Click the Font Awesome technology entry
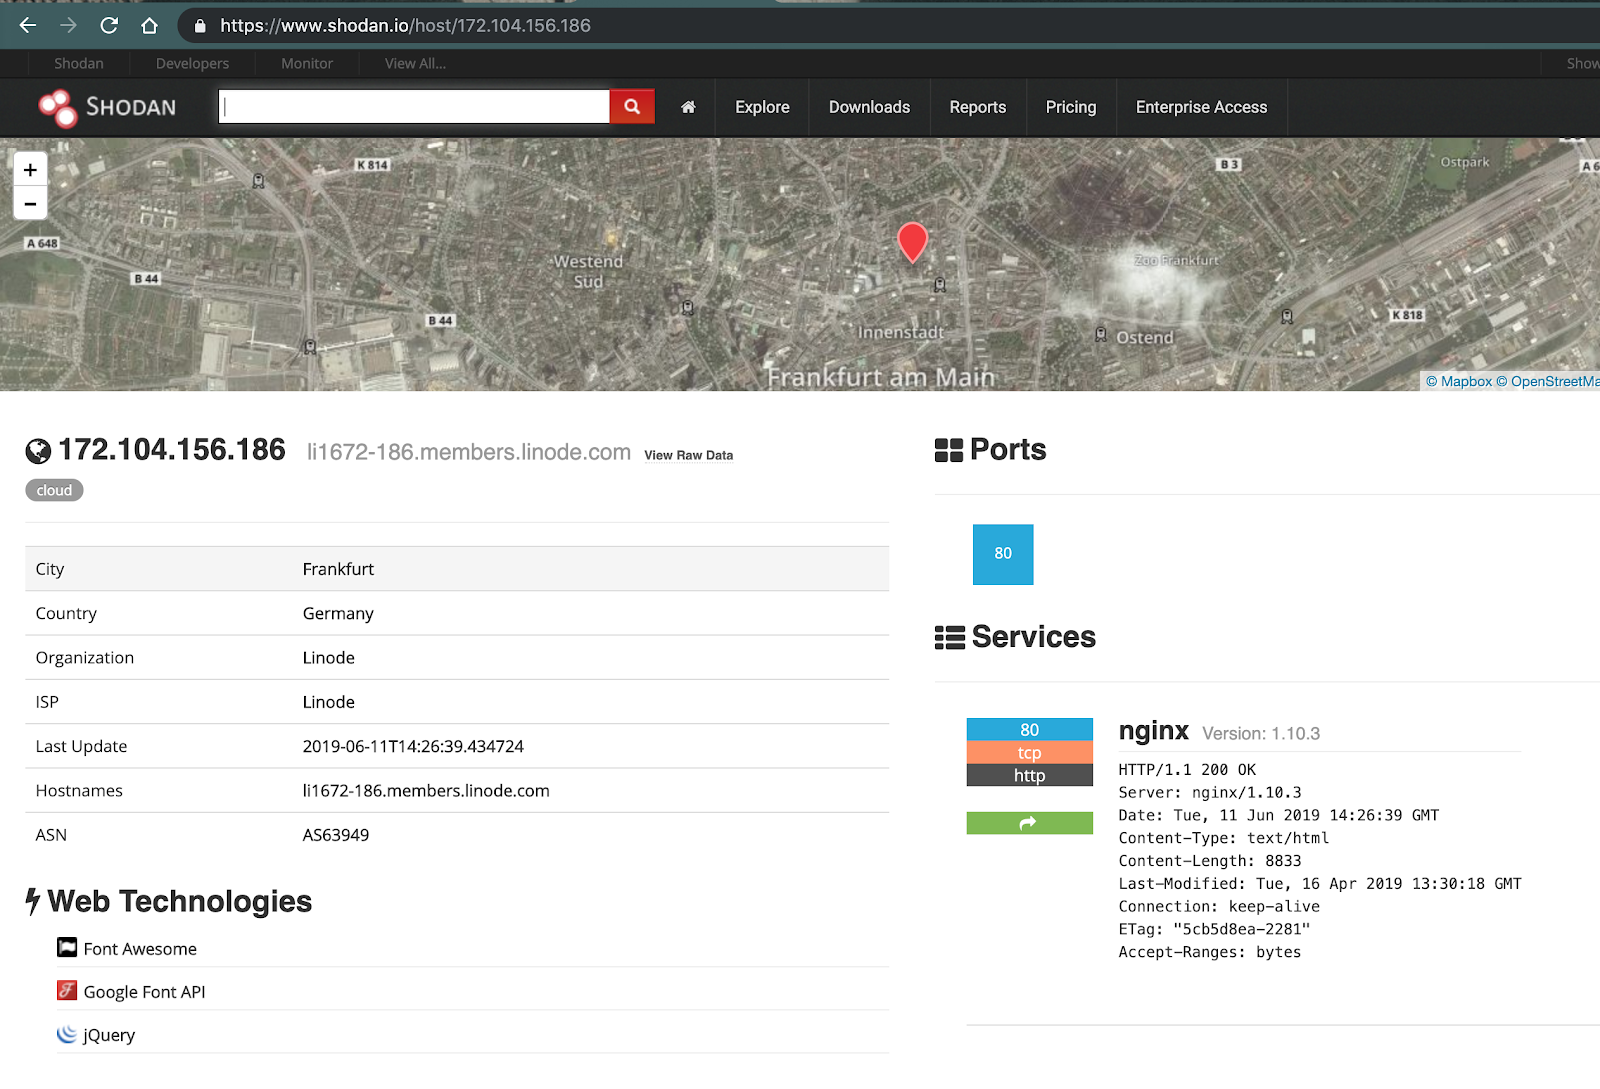 140,949
